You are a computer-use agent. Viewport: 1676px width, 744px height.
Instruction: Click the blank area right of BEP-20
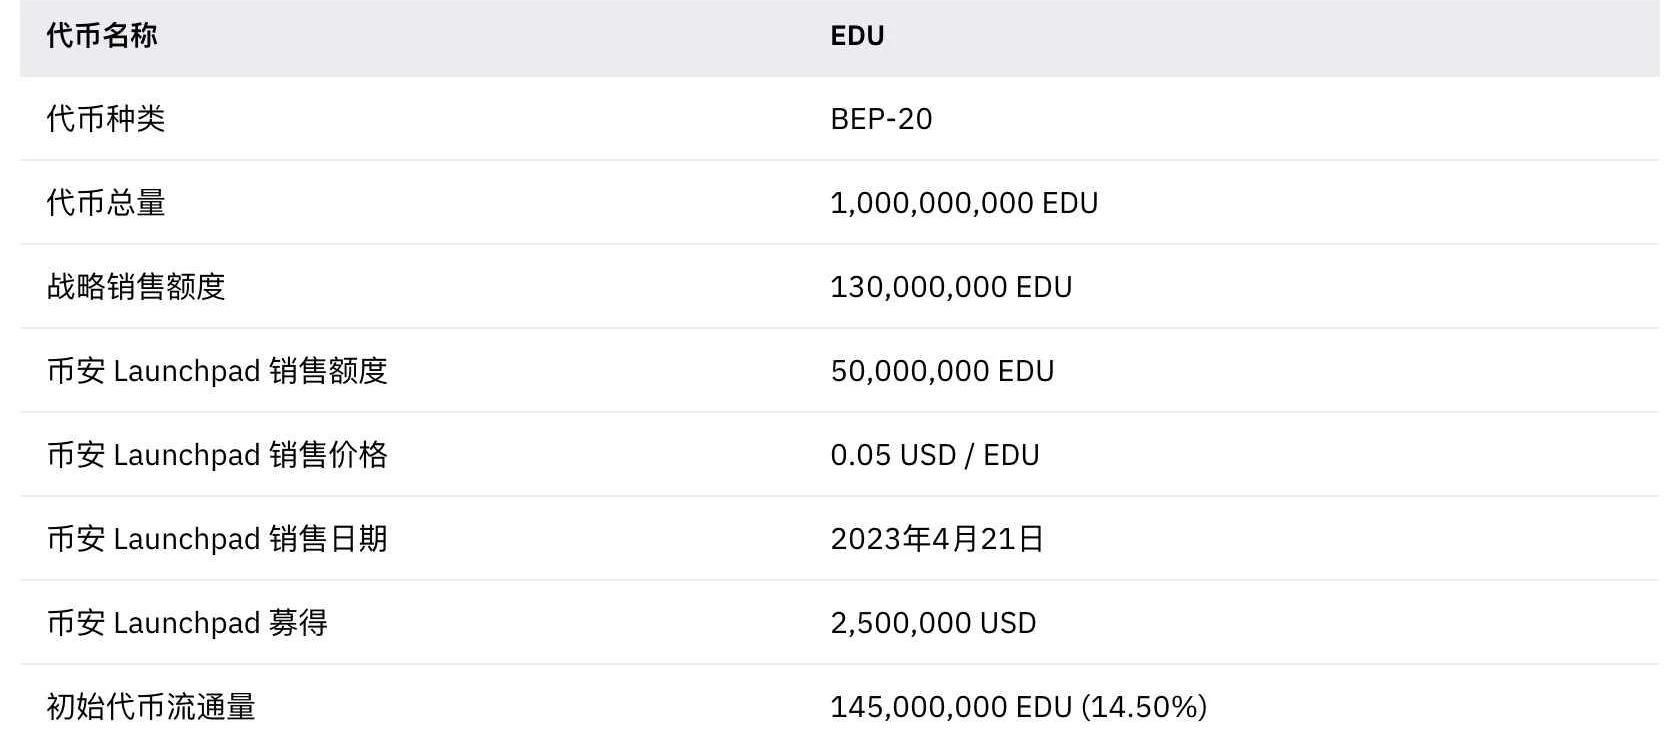click(x=1300, y=119)
